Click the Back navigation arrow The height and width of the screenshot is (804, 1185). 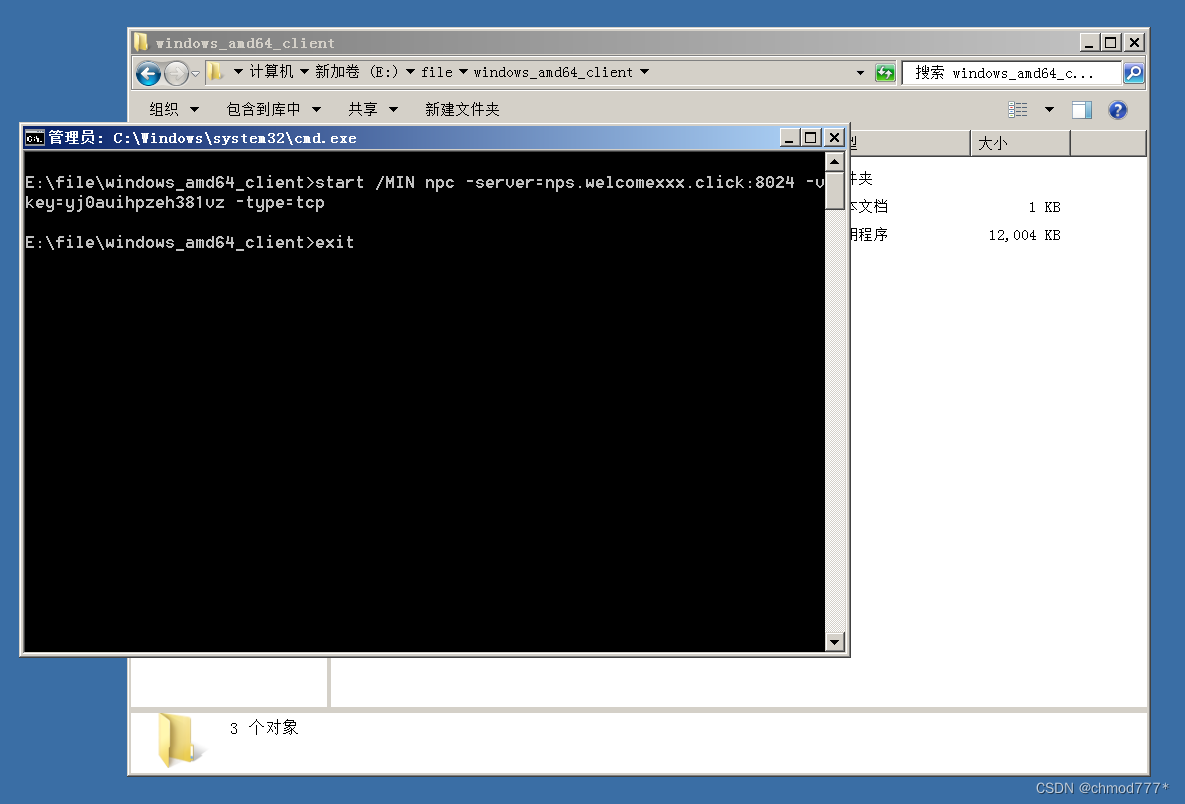[148, 72]
